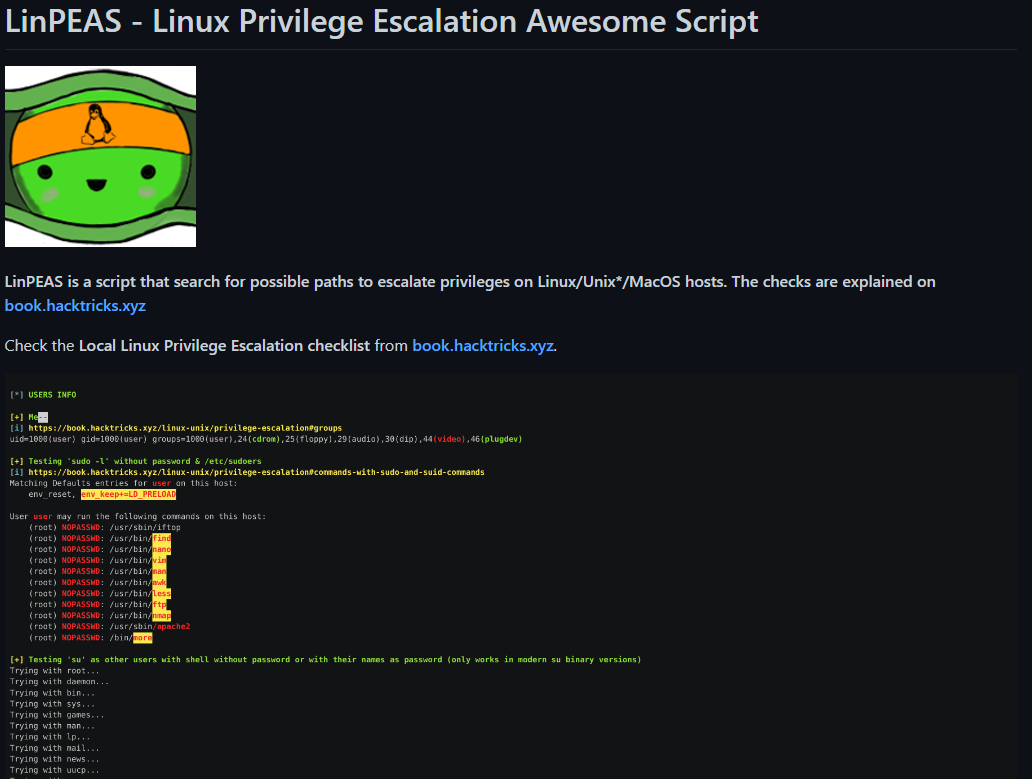Click the highlighted 'find' binary entry
This screenshot has height=779, width=1032.
coord(161,538)
